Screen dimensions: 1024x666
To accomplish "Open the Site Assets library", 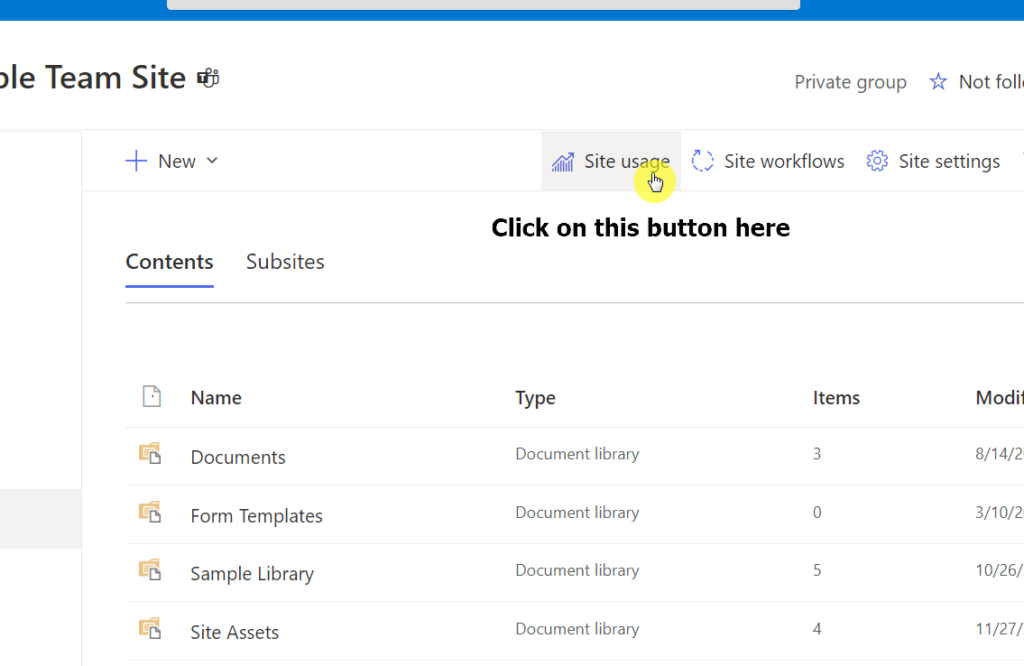I will pyautogui.click(x=234, y=632).
